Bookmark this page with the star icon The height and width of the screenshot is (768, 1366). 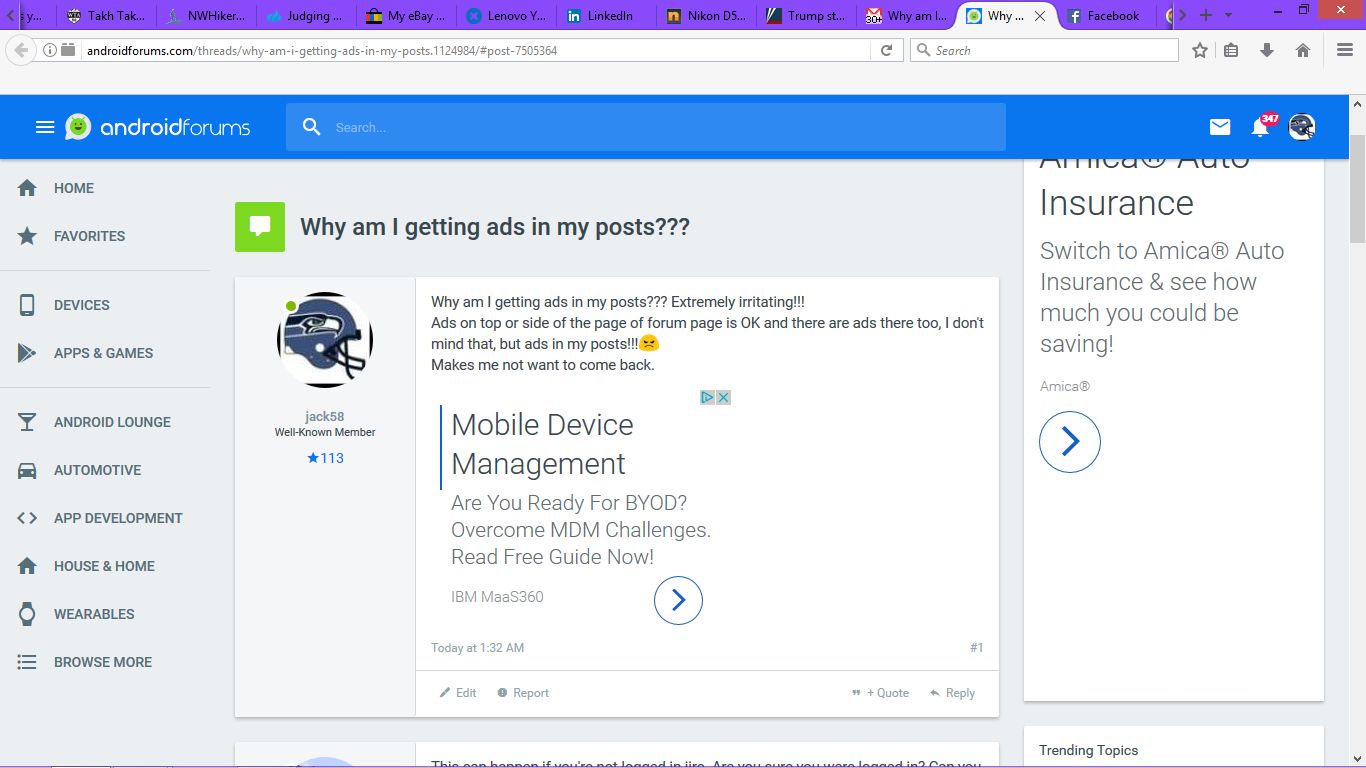(1200, 50)
